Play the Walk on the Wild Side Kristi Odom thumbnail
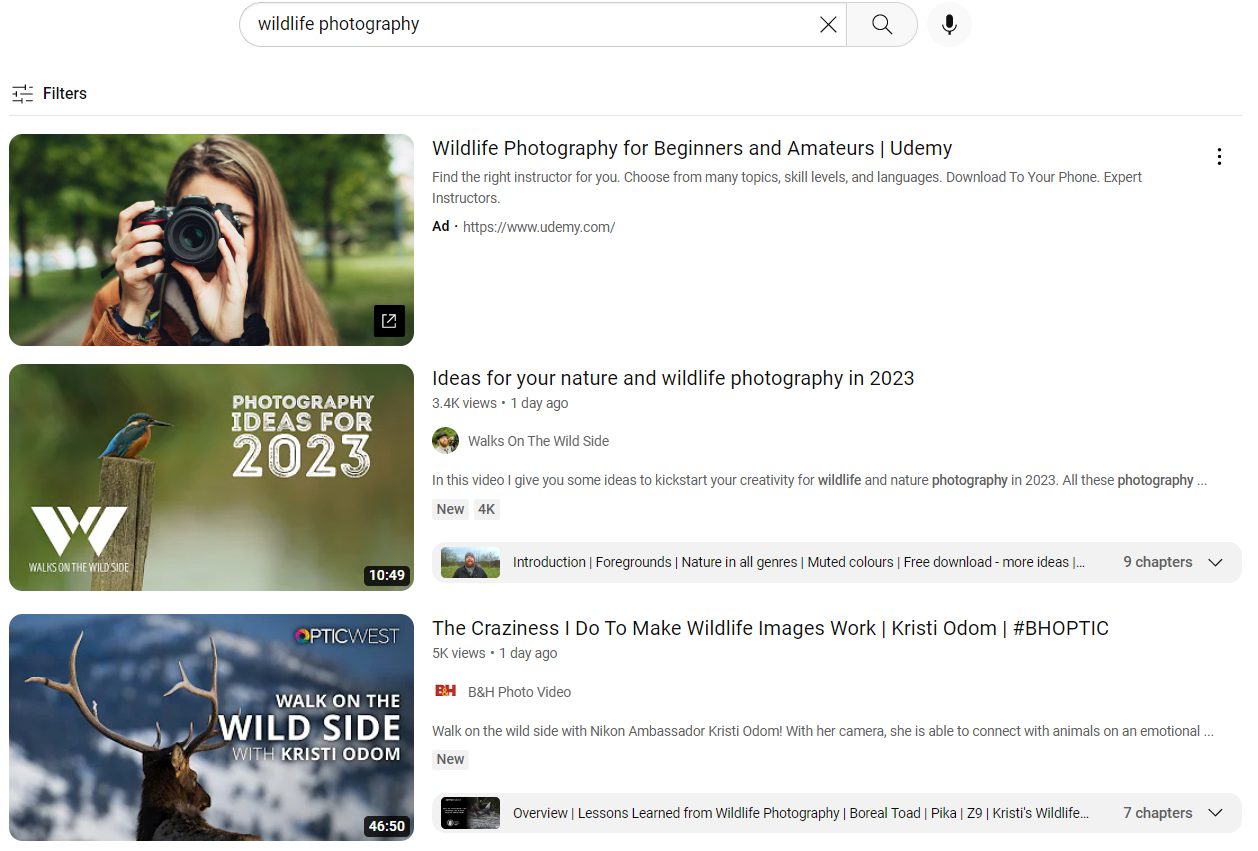 (211, 727)
